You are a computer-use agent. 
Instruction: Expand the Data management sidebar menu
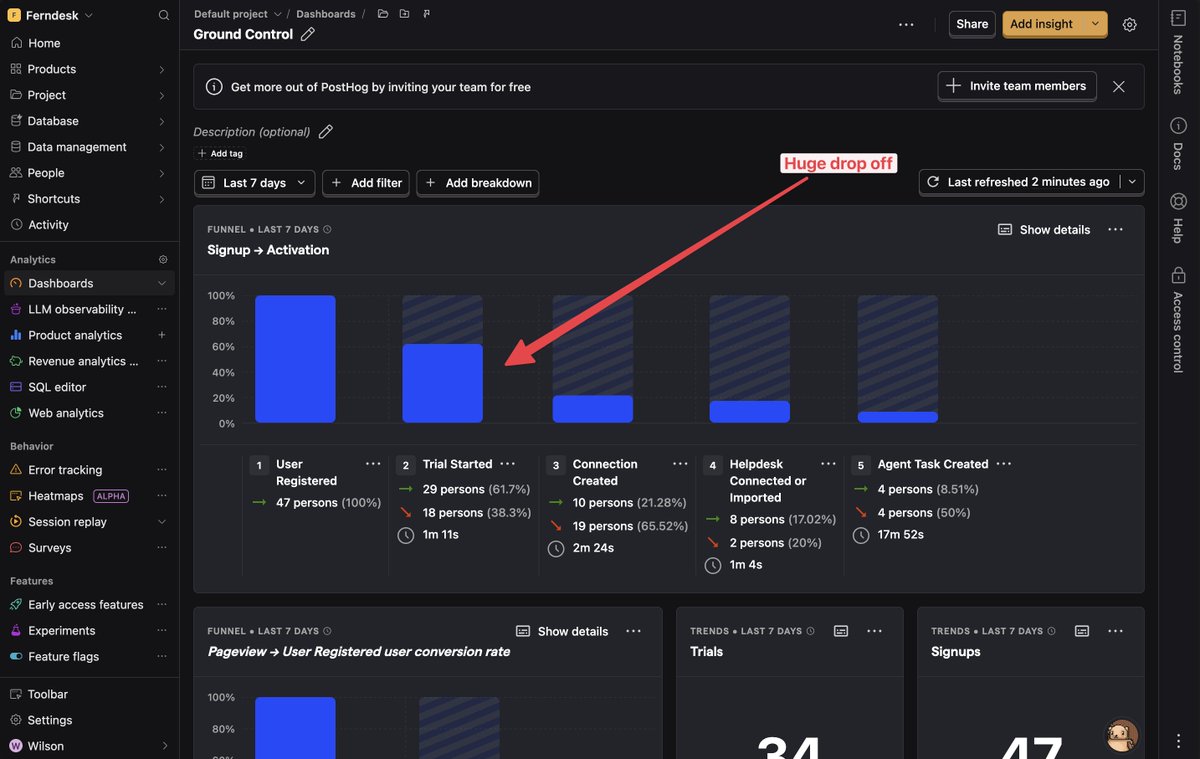coord(162,147)
